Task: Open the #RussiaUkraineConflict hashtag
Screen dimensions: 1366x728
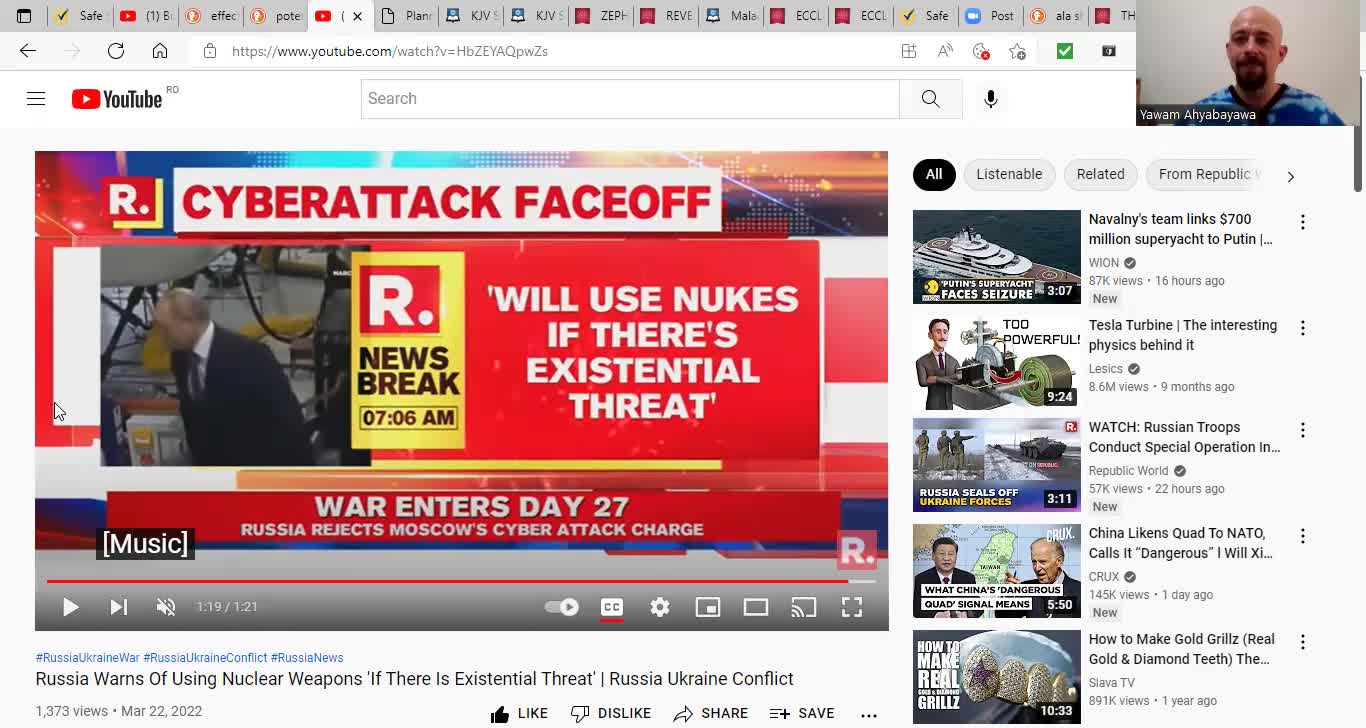Action: pos(205,657)
